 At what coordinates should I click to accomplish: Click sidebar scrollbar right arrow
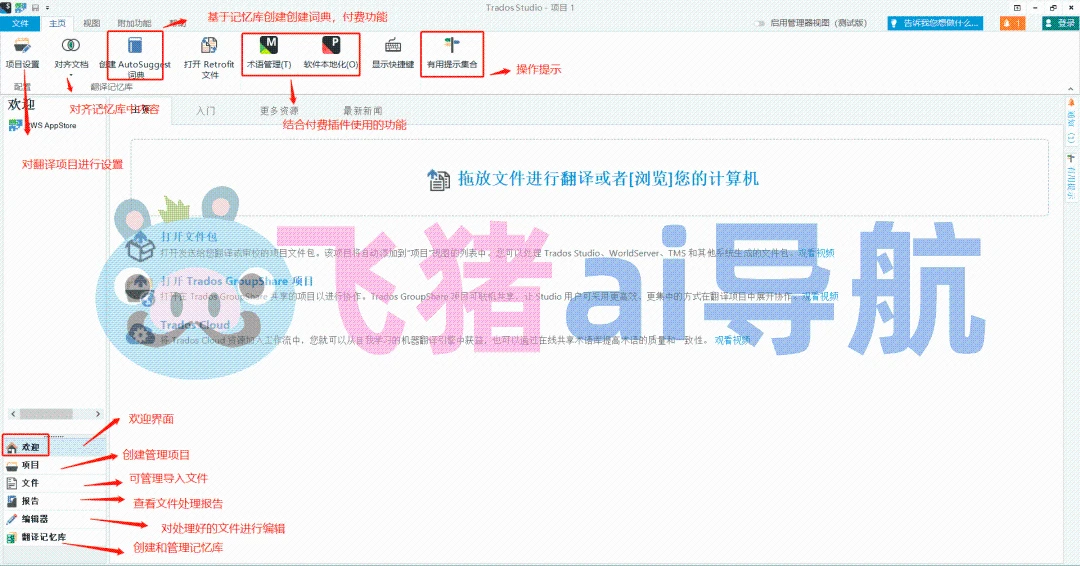(98, 414)
